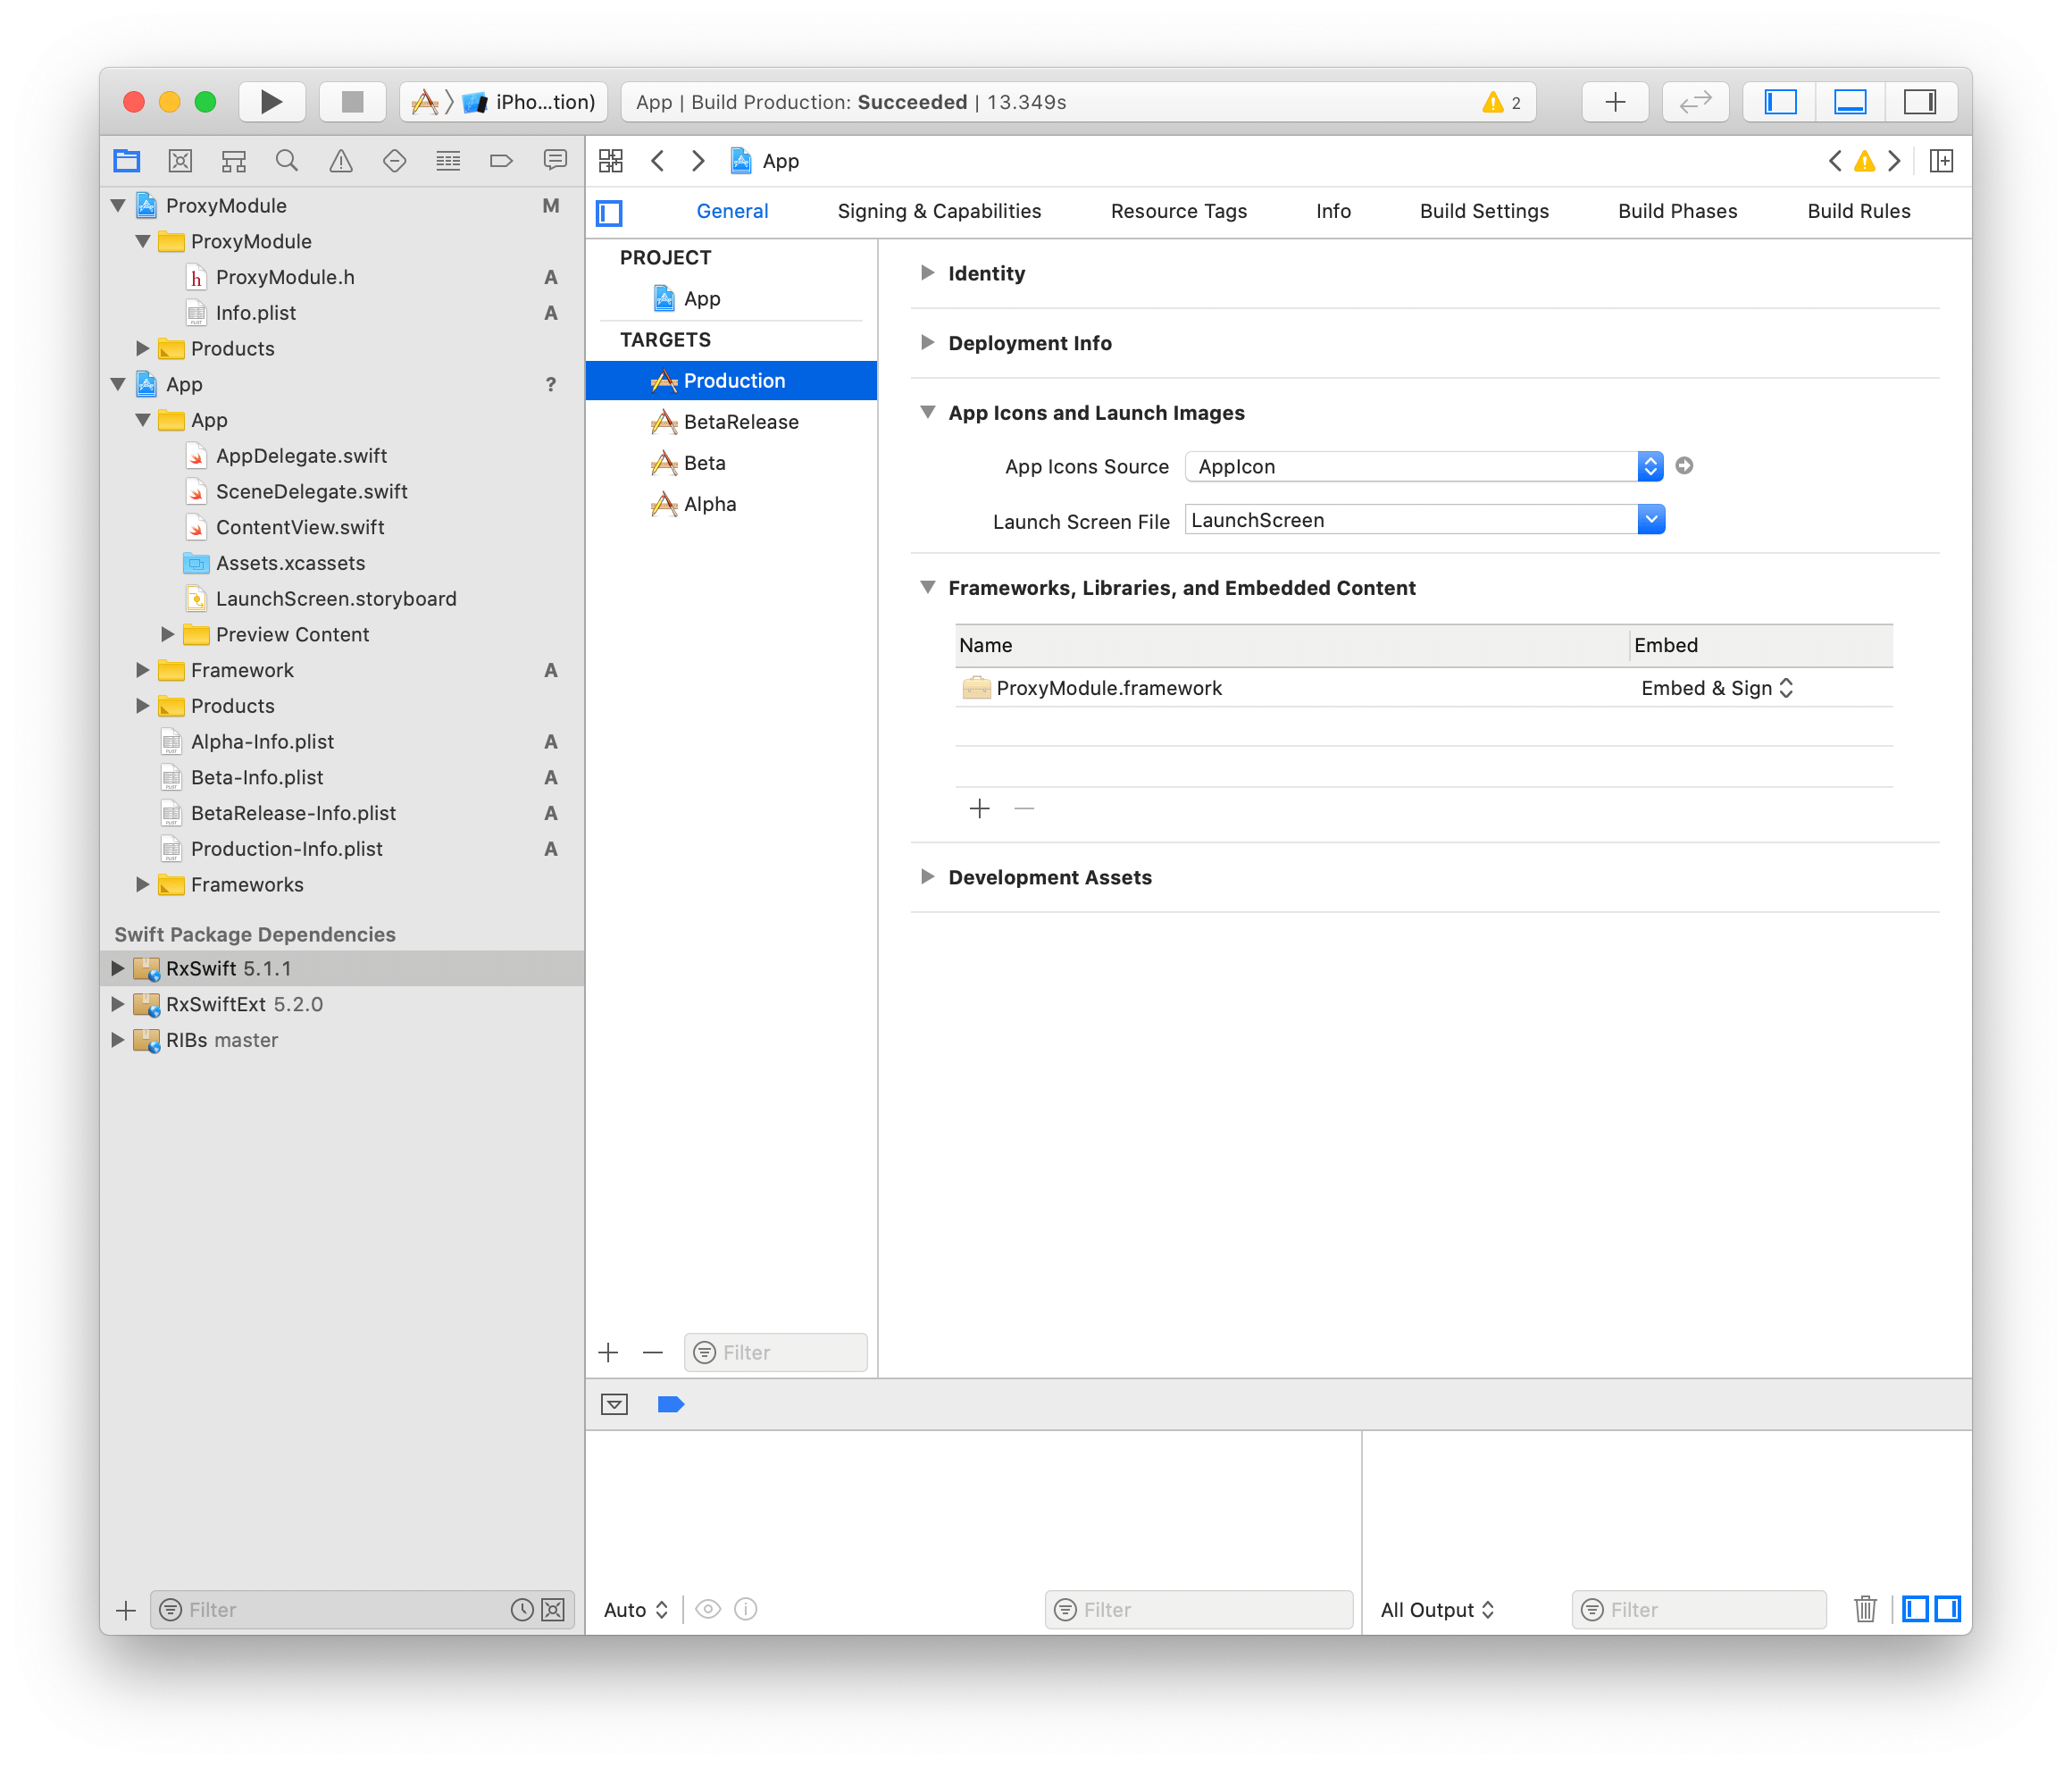Switch to the Resource Tags tab

pyautogui.click(x=1178, y=211)
